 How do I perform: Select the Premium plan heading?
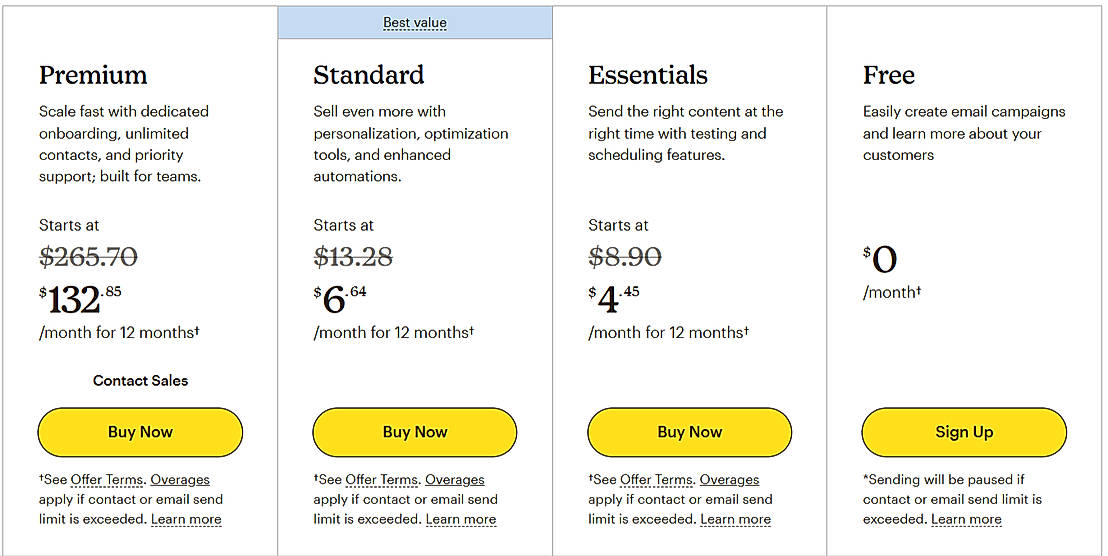(93, 75)
